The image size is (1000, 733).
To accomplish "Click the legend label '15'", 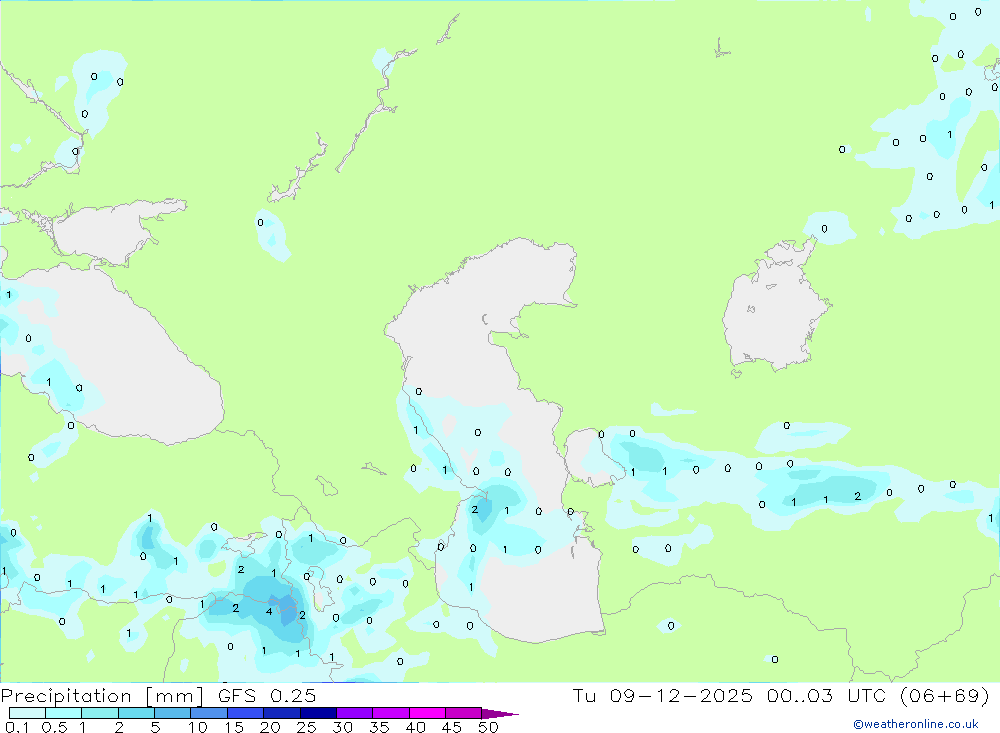I will [234, 727].
